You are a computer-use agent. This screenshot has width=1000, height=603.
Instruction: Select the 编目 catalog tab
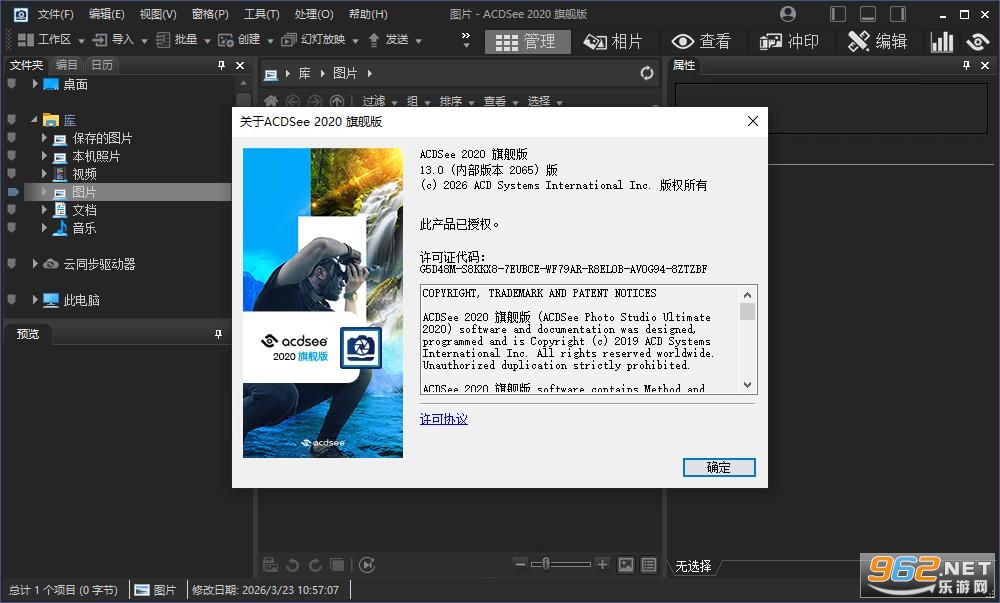click(x=66, y=65)
